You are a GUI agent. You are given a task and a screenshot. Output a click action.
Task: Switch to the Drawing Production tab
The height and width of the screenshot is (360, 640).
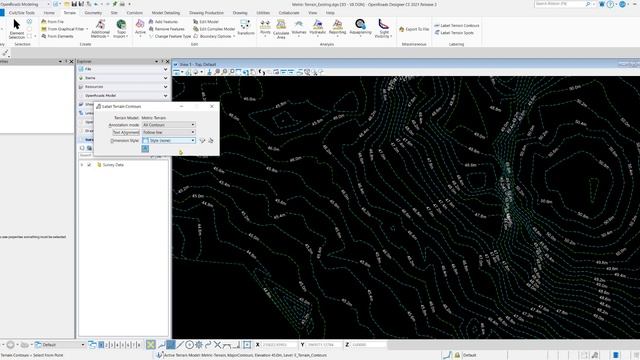click(206, 13)
